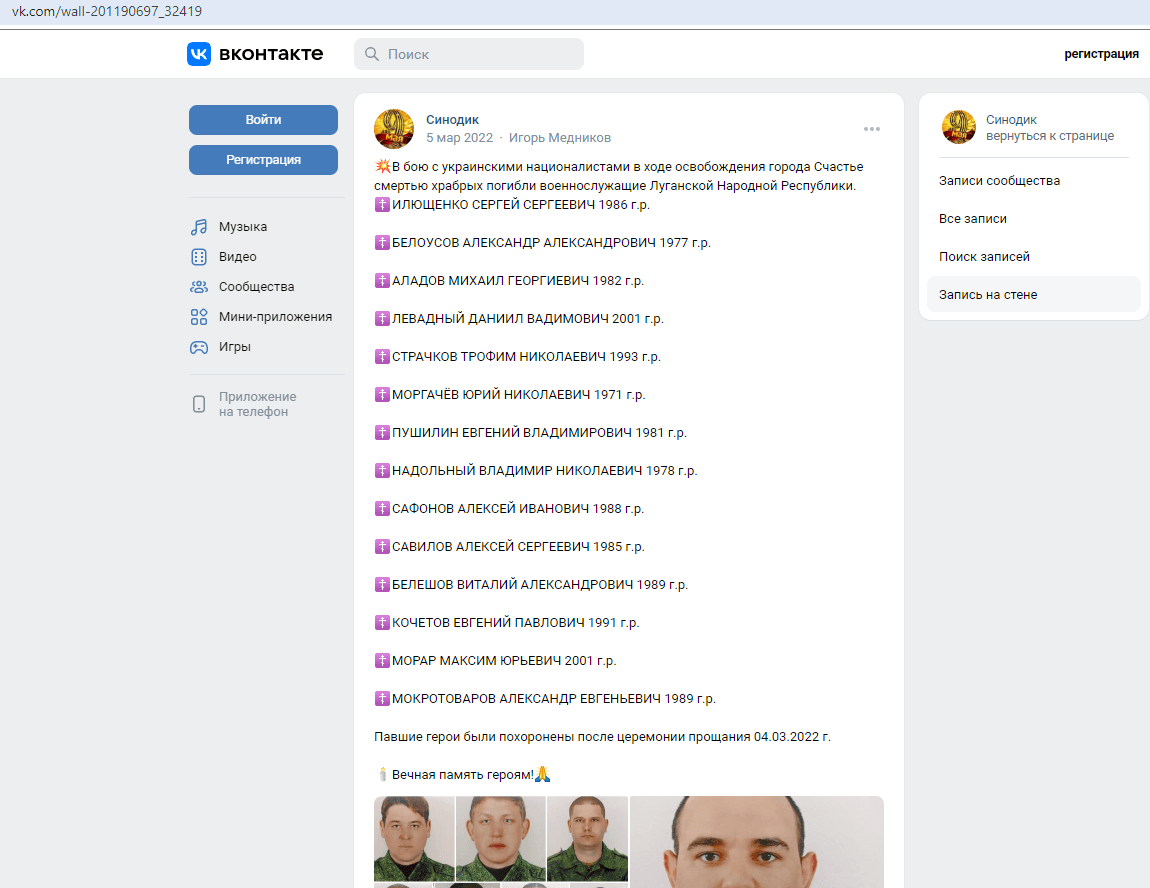Click the cross emoji before СТРАЧКОВ ТРОФИМ

pos(382,356)
